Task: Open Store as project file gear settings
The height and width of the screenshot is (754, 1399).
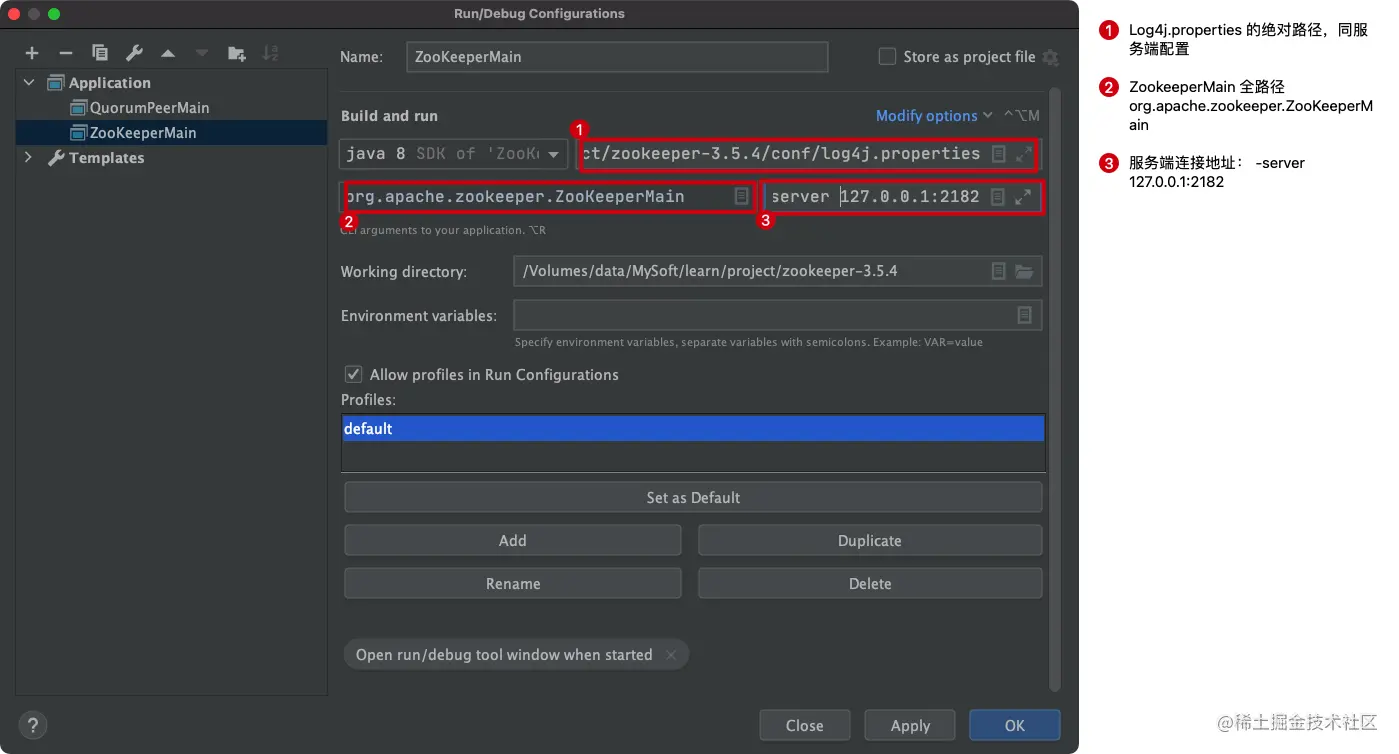Action: (x=1050, y=58)
